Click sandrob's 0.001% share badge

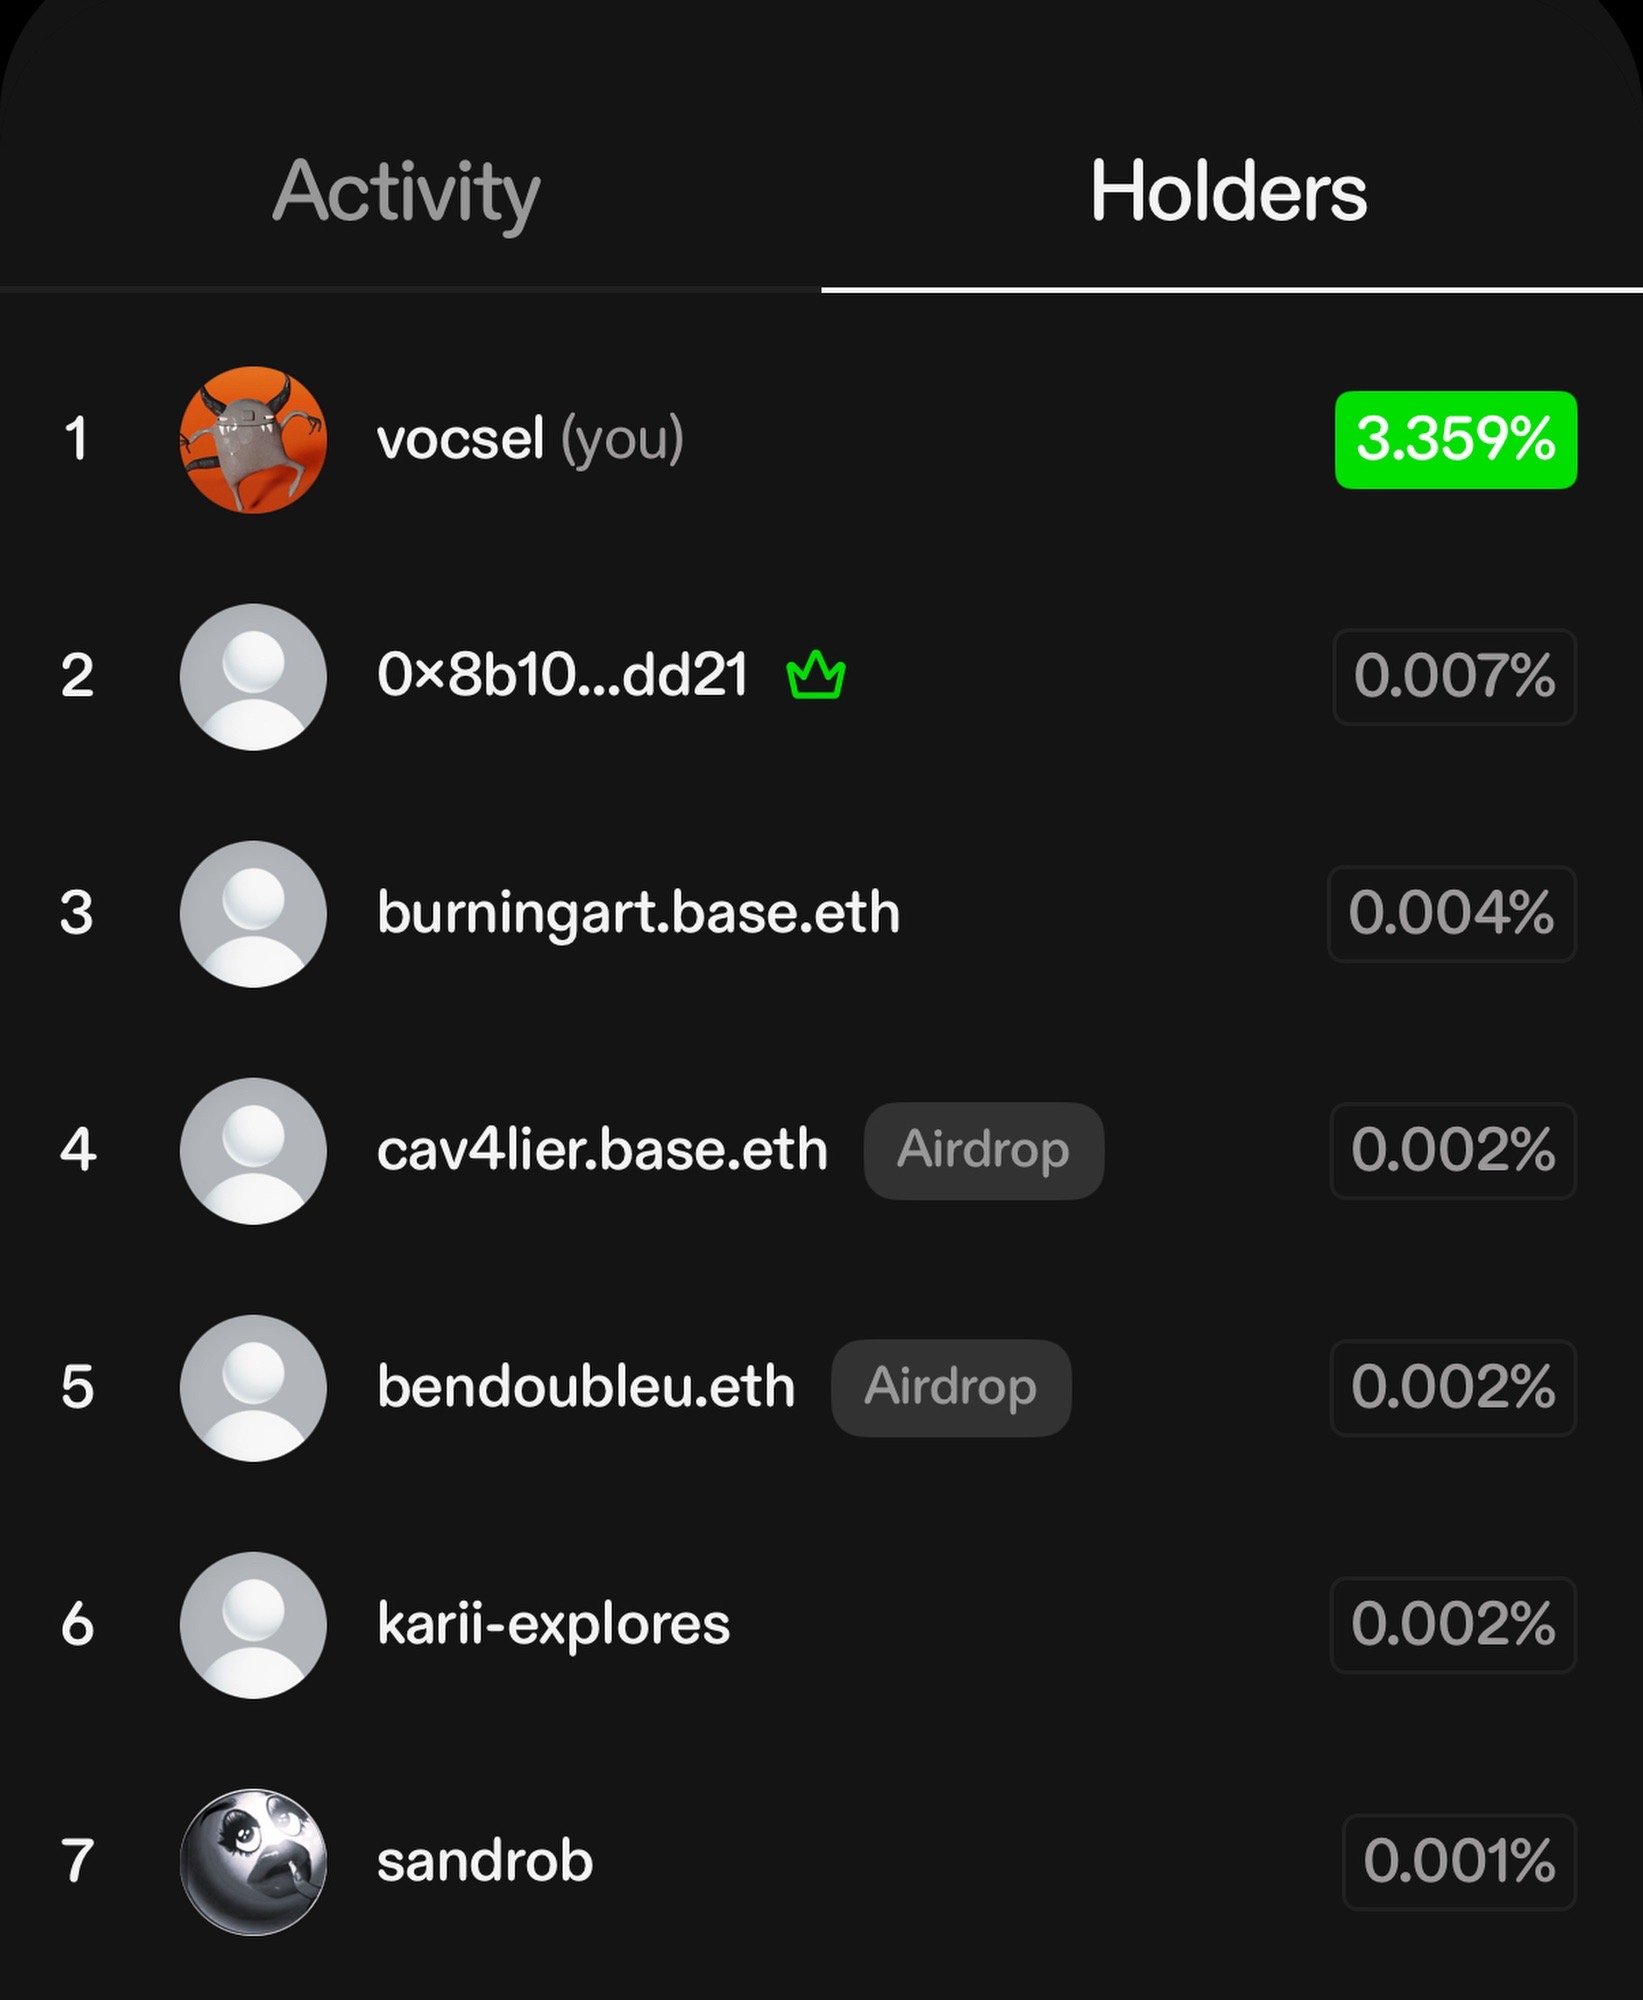tap(1458, 1861)
